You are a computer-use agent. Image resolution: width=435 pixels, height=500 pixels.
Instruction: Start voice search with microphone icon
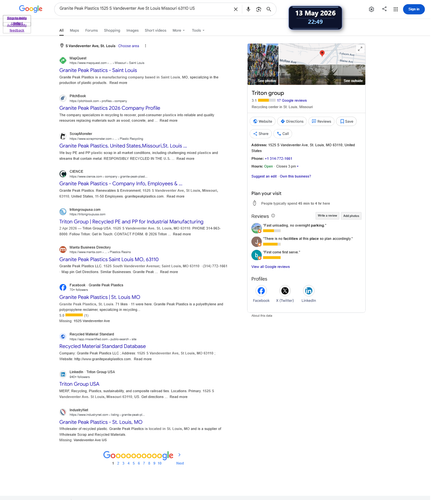pos(248,9)
